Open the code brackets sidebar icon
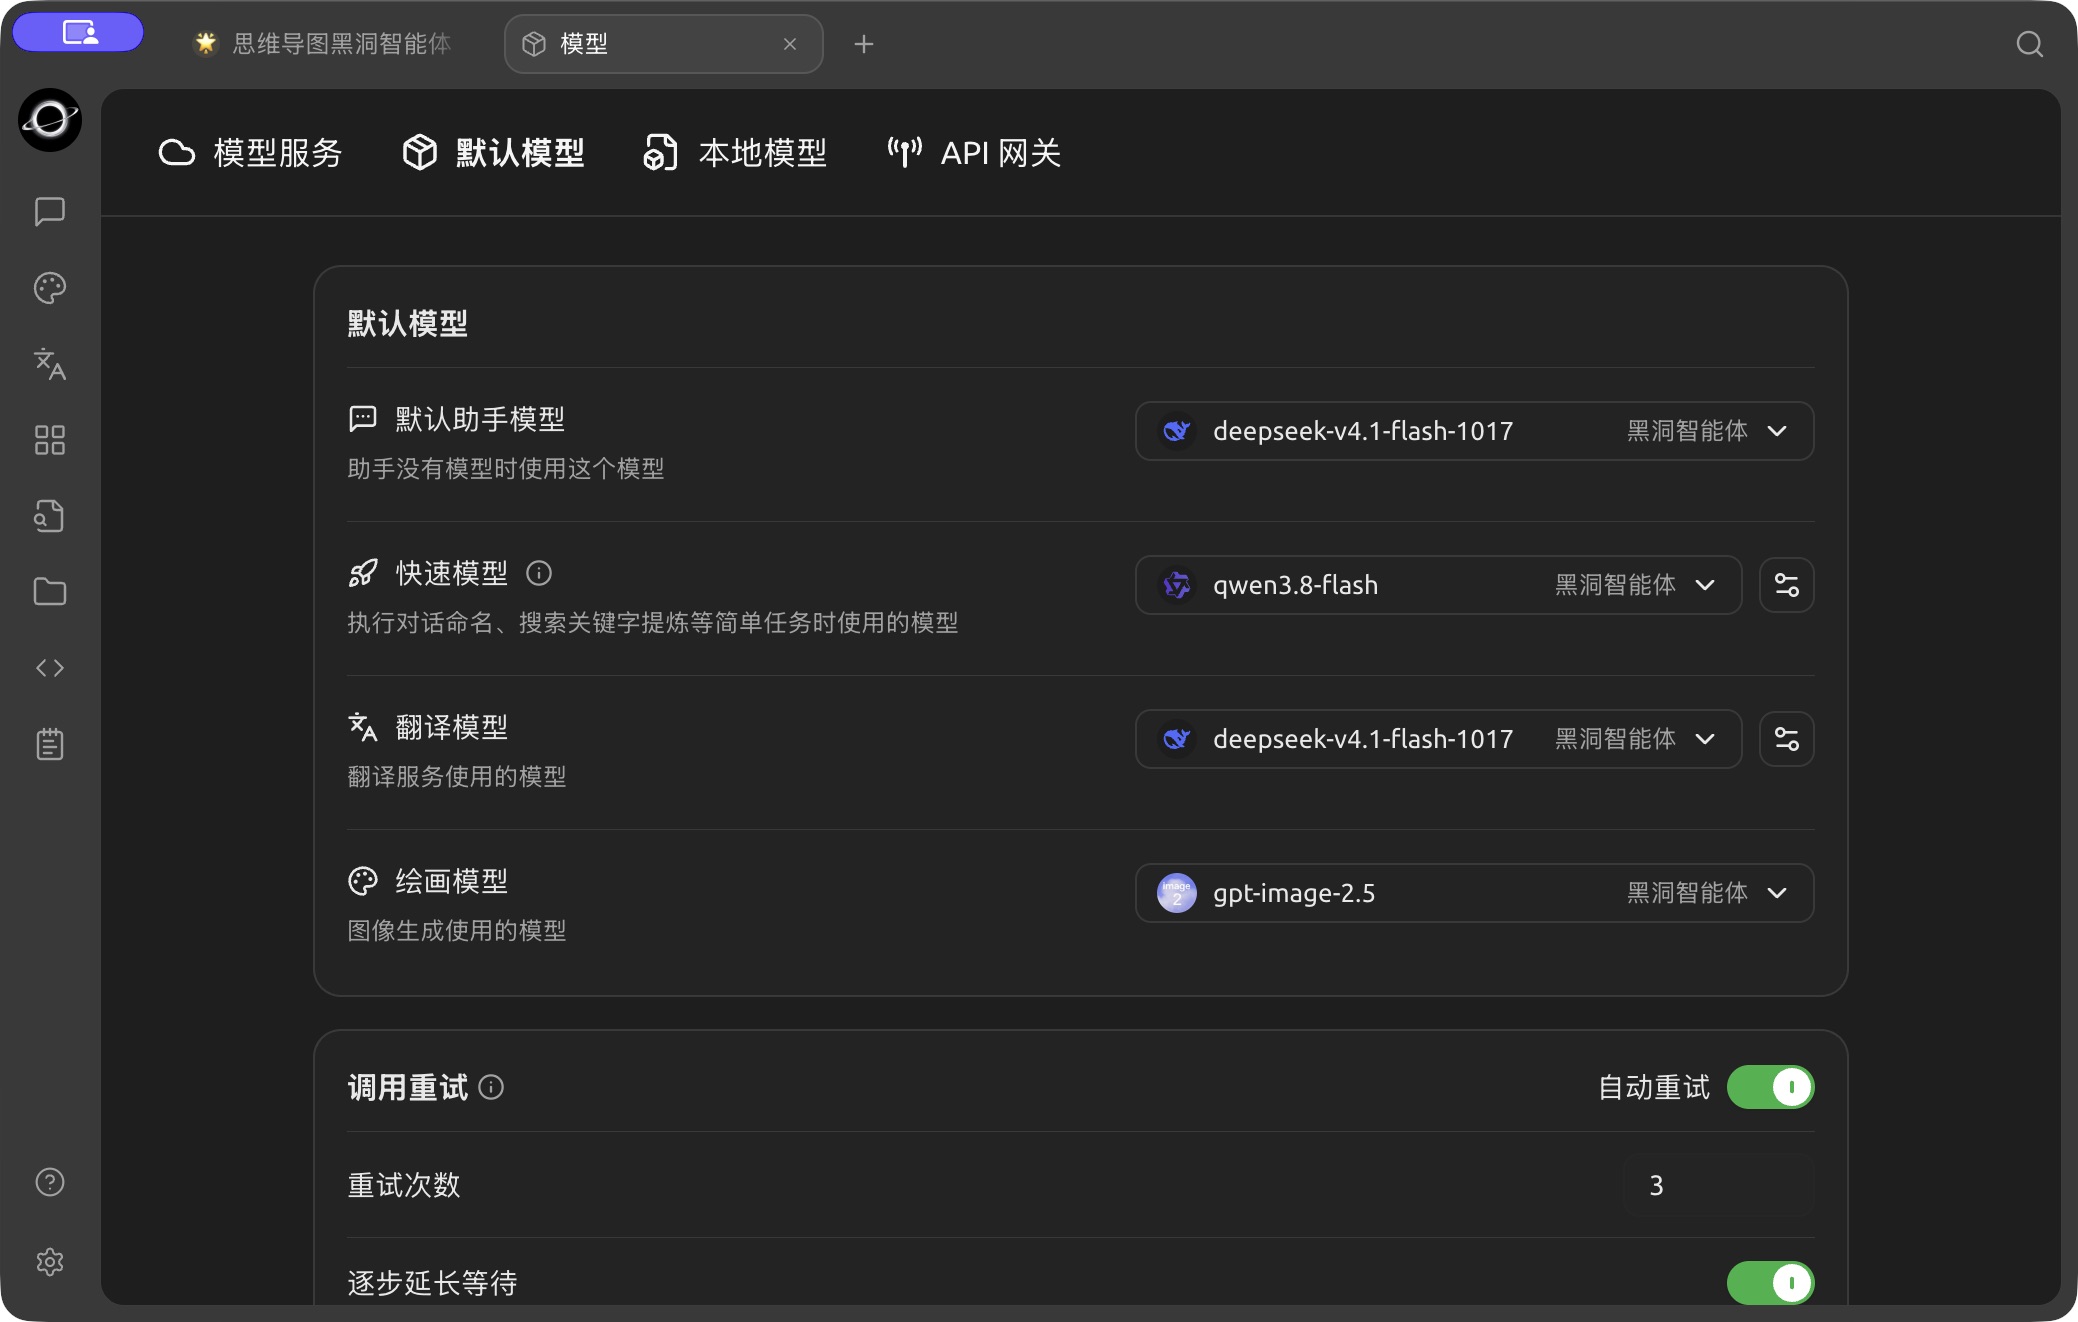The height and width of the screenshot is (1322, 2078). (x=50, y=668)
